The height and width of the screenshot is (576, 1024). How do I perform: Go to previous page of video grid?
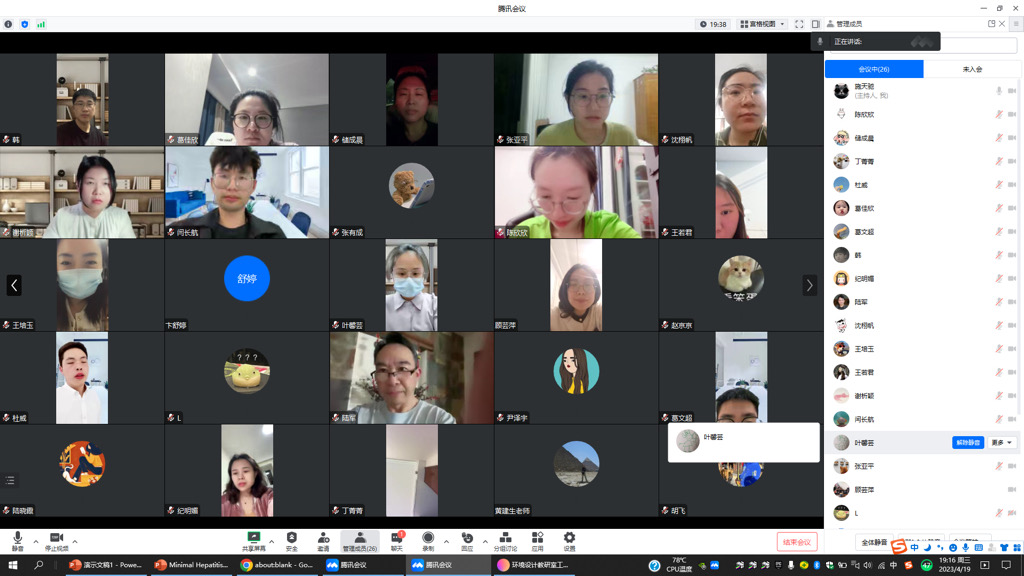click(14, 285)
